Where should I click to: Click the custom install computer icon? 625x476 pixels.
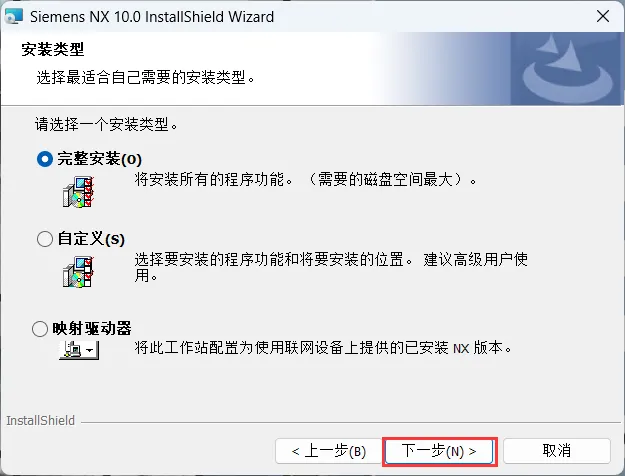pyautogui.click(x=79, y=271)
